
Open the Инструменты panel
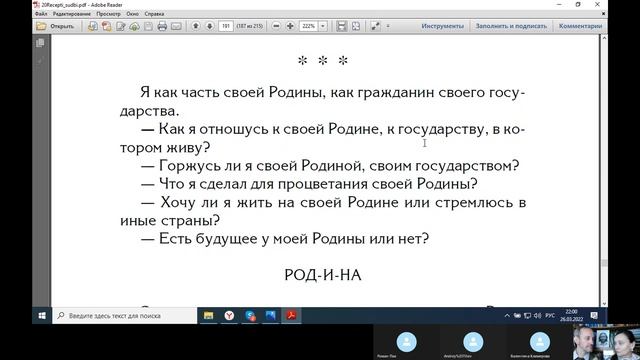[x=442, y=26]
